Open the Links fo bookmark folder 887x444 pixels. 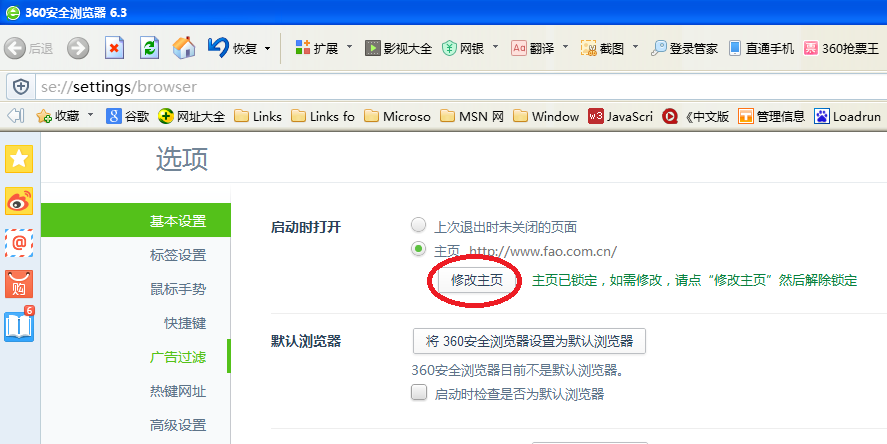[323, 117]
